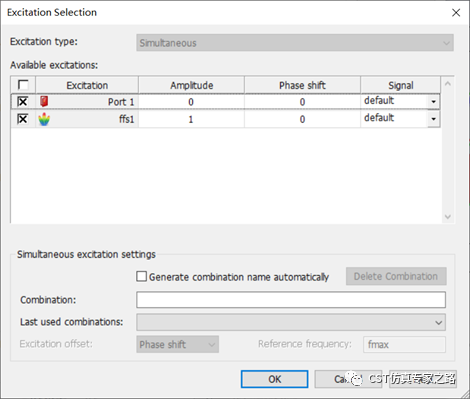470x399 pixels.
Task: Click inside the Combination text field
Action: (291, 300)
